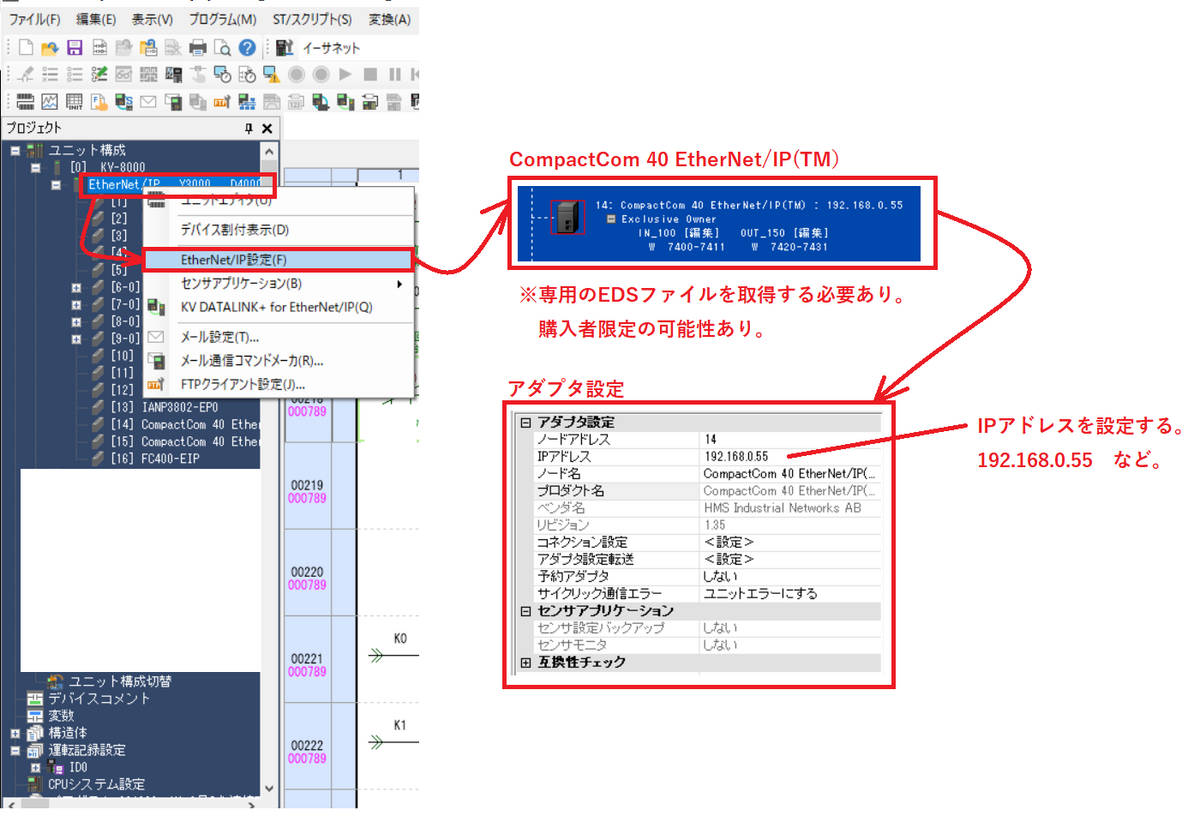Click the orange FTP toolbar icon
Viewport: 1200px width, 816px height.
[222, 101]
